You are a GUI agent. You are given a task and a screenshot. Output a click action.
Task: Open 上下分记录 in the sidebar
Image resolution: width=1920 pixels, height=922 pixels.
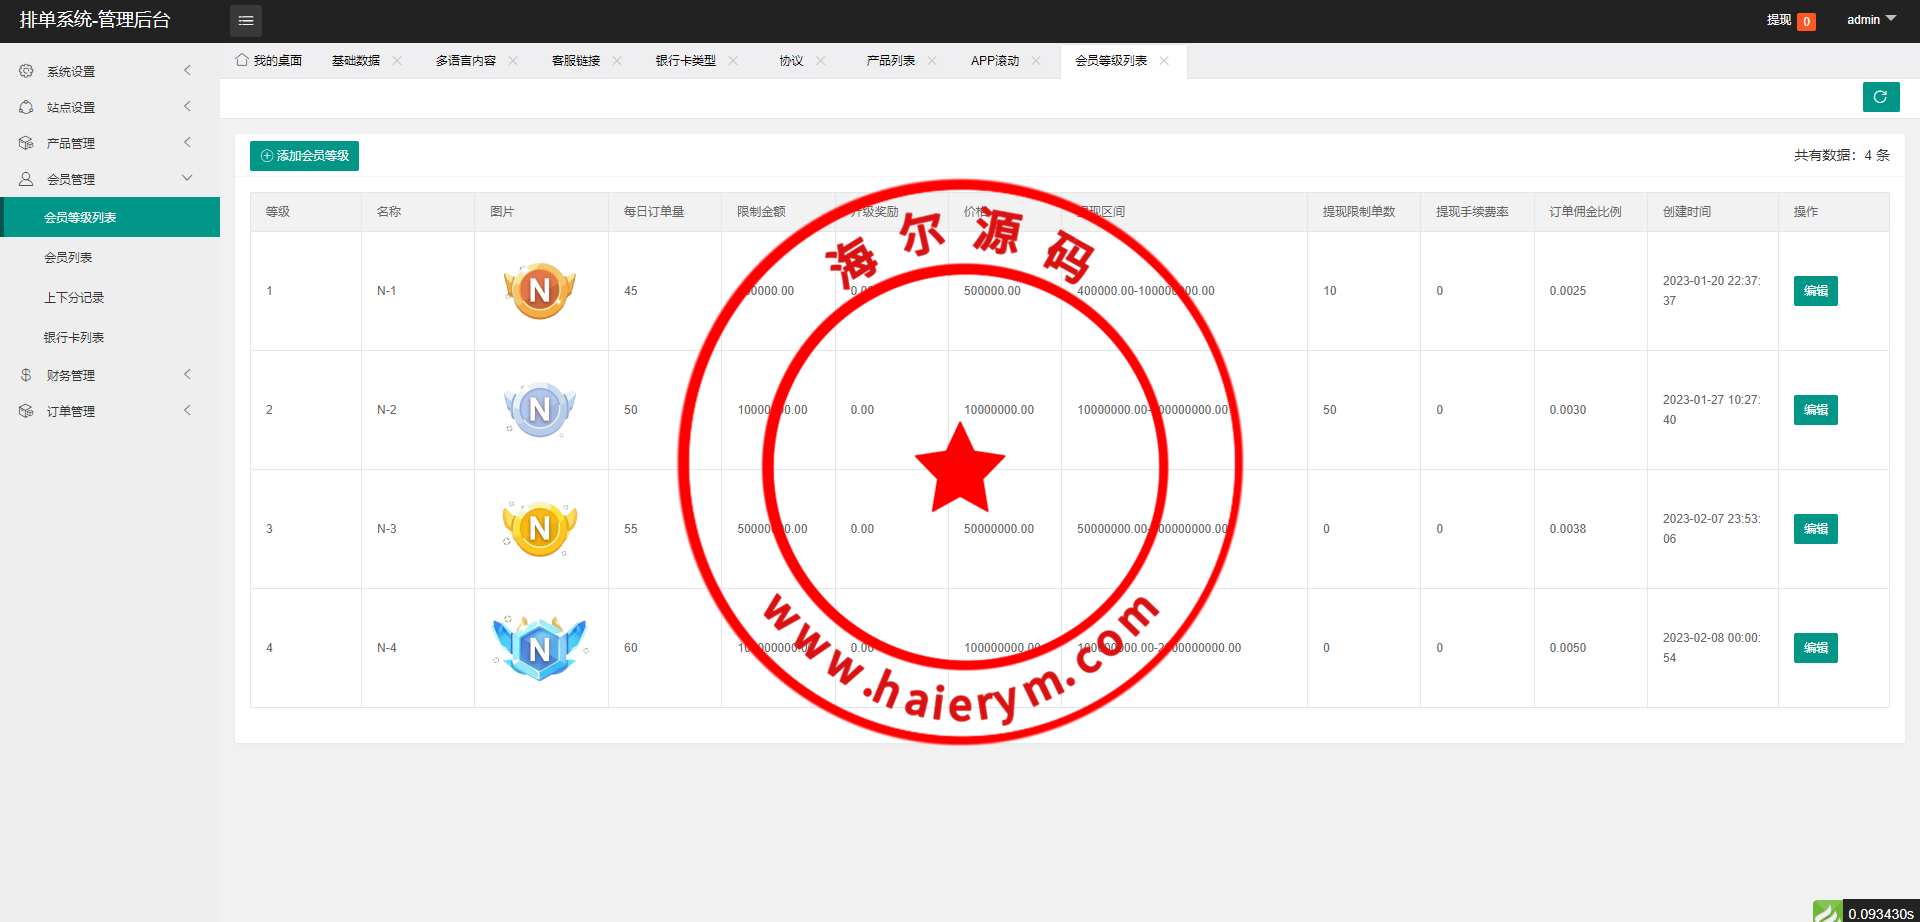click(x=74, y=298)
